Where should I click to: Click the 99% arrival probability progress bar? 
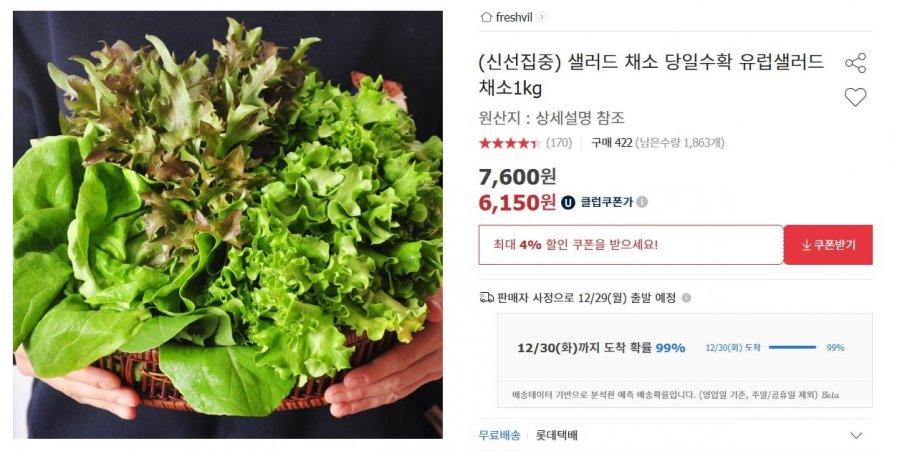[792, 347]
